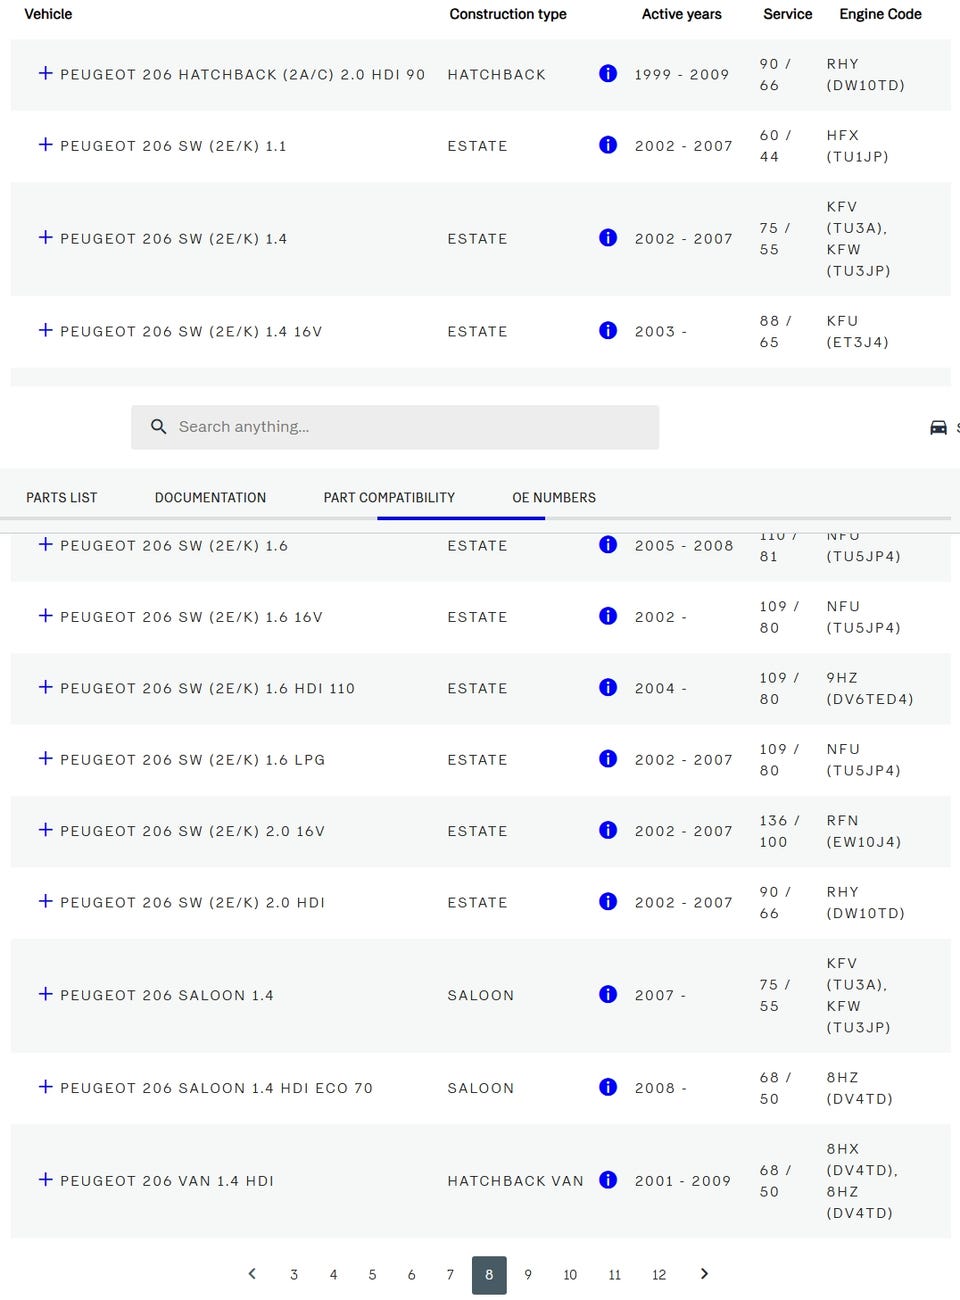Jump to page 9

(x=528, y=1275)
